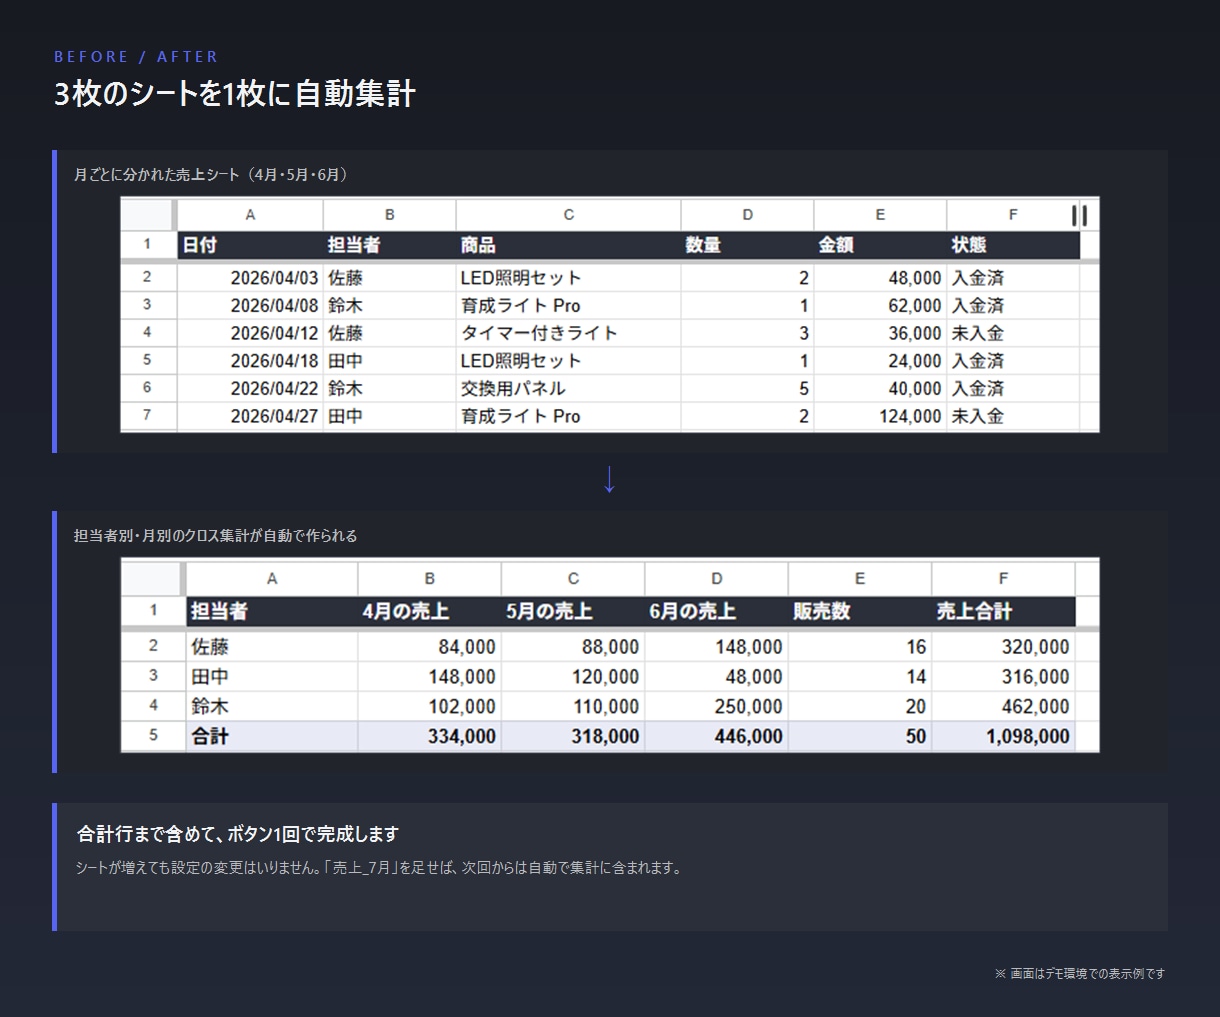
Task: Click 鈴木 in the 2026/04/22 row
Action: coord(390,388)
